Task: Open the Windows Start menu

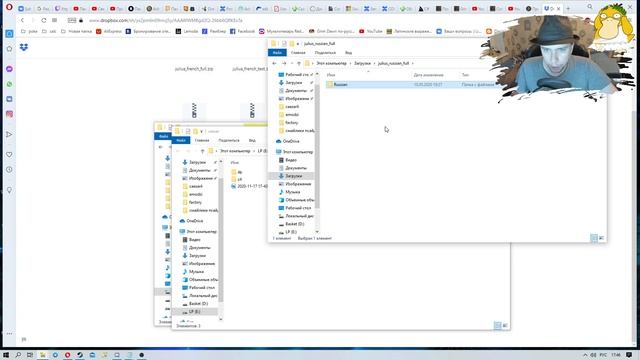Action: pyautogui.click(x=6, y=355)
